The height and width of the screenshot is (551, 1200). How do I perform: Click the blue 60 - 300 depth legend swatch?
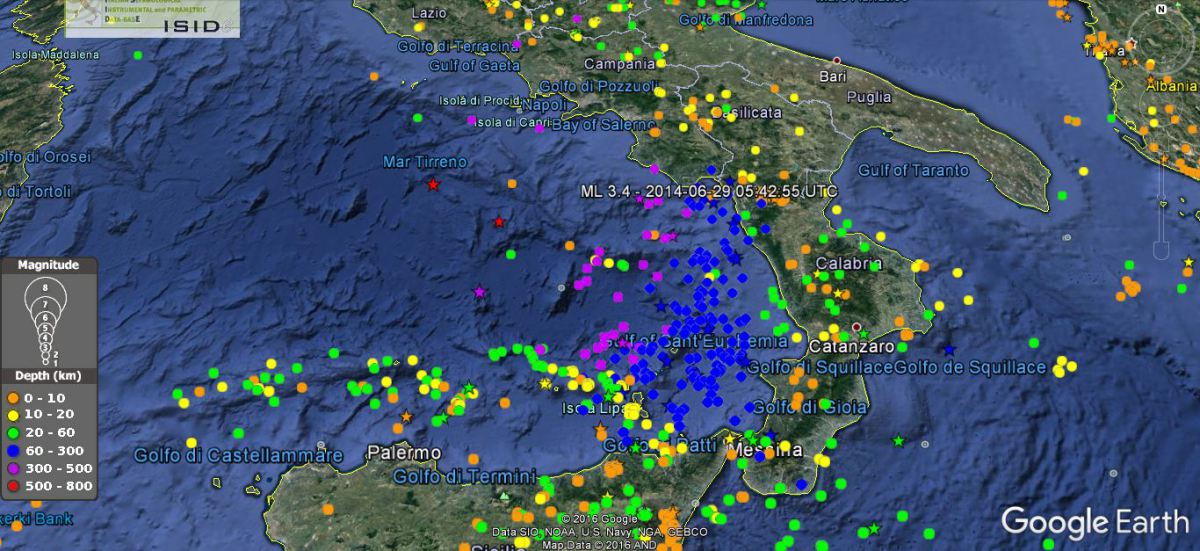(13, 449)
